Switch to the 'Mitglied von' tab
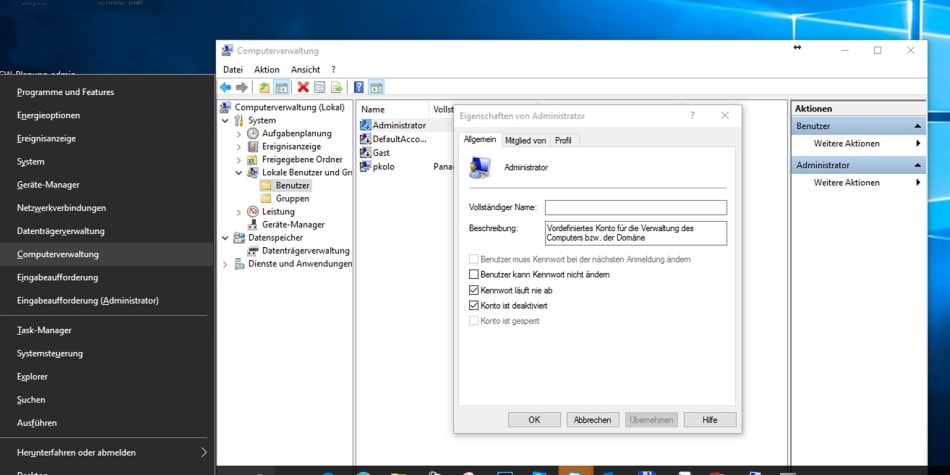 (525, 141)
